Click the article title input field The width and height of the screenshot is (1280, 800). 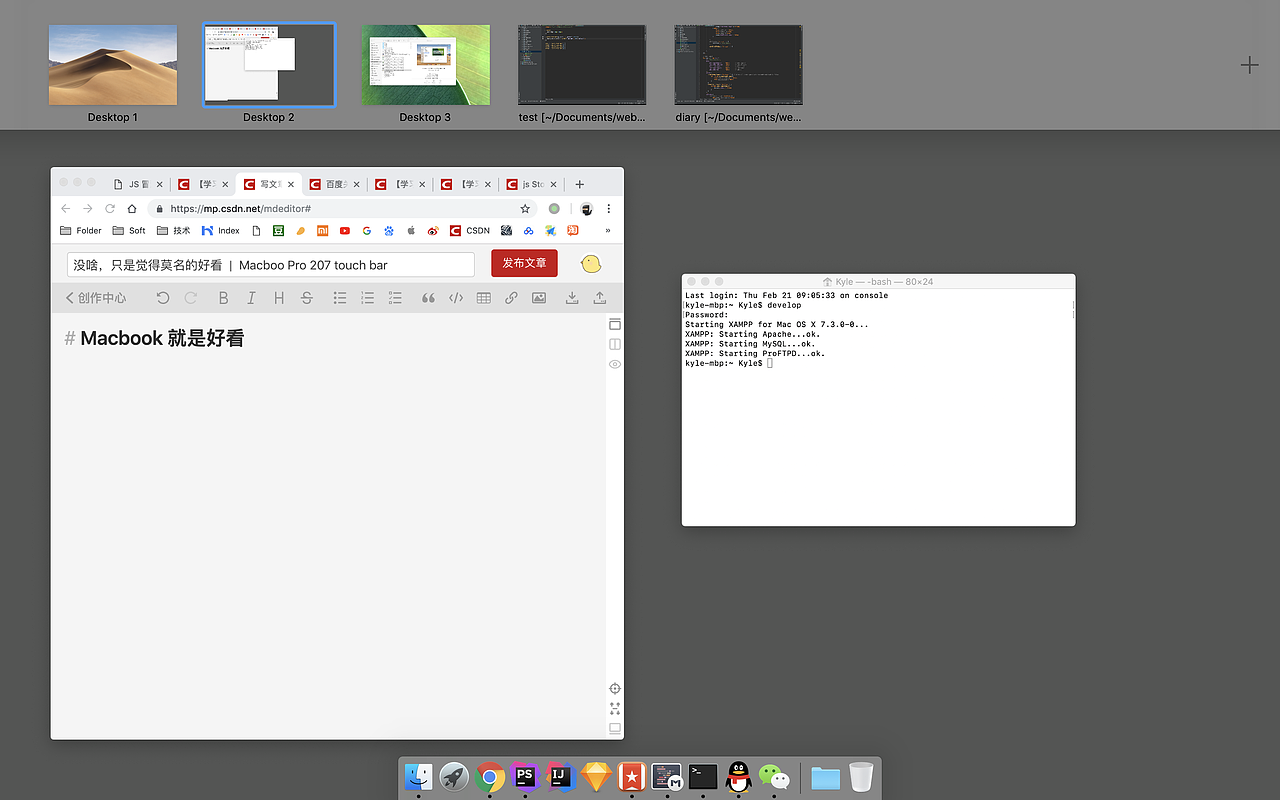click(x=271, y=264)
